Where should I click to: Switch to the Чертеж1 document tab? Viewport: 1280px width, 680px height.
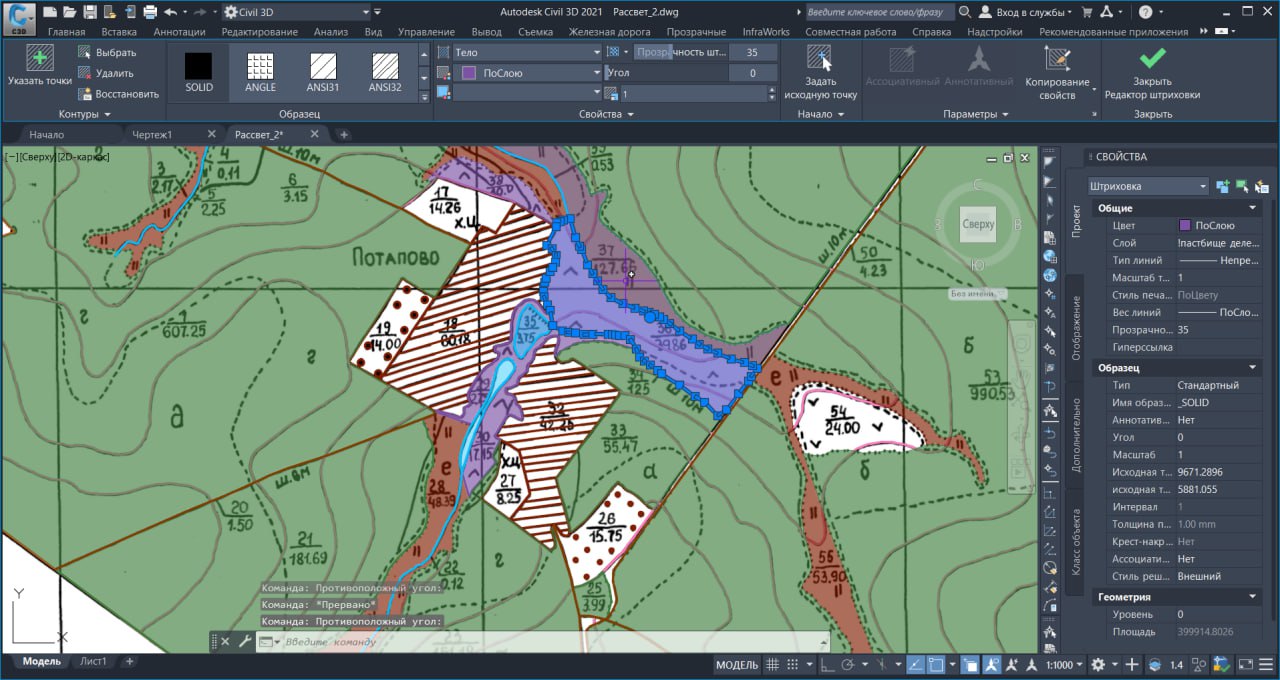[153, 134]
